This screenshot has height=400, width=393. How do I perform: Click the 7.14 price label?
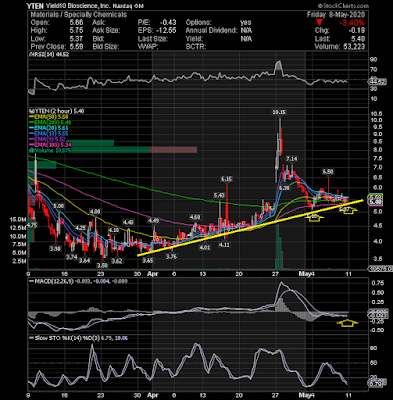point(292,159)
